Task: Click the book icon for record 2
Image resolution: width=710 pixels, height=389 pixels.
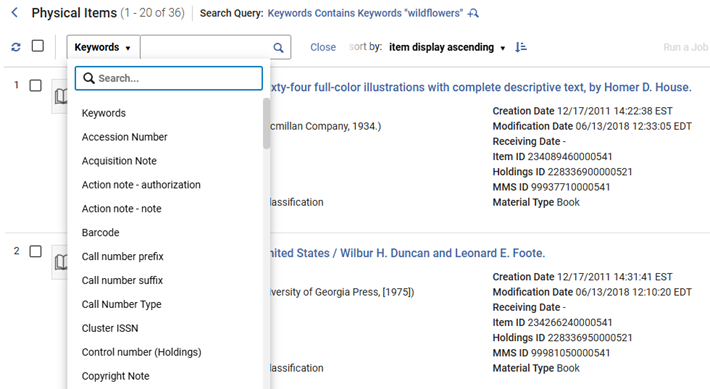Action: click(x=61, y=262)
